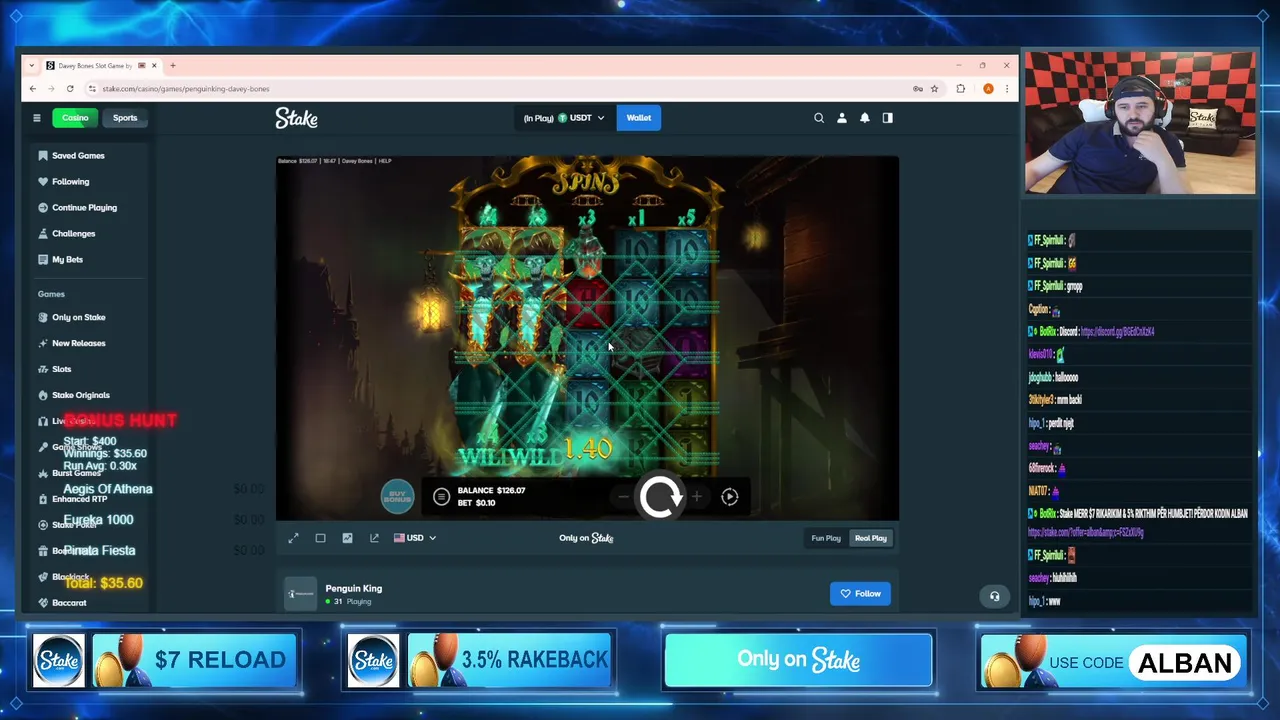The image size is (1280, 720).
Task: Click the Challenges icon in sidebar
Action: pos(43,234)
